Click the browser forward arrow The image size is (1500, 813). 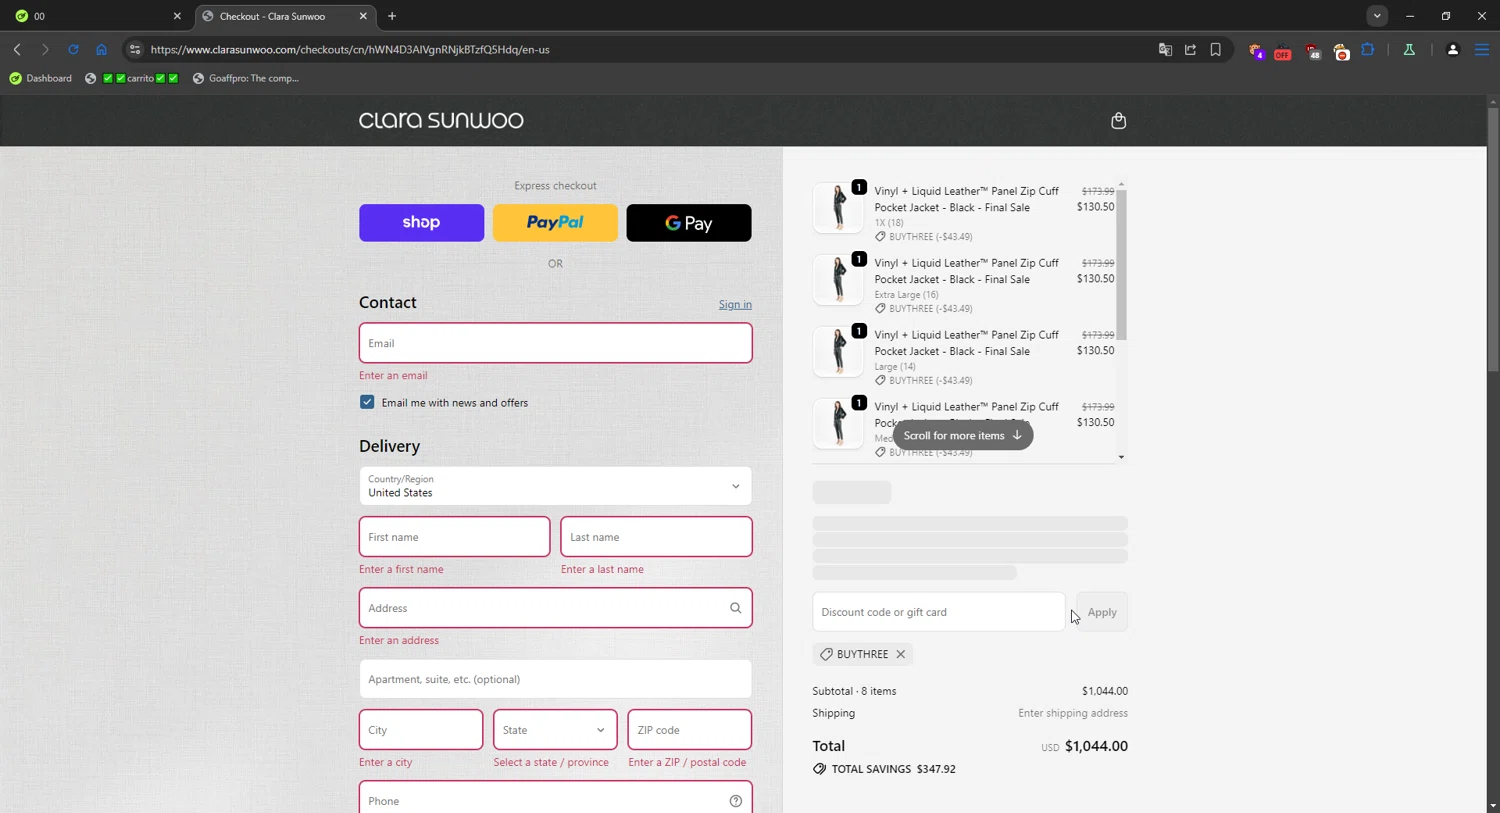[x=45, y=49]
